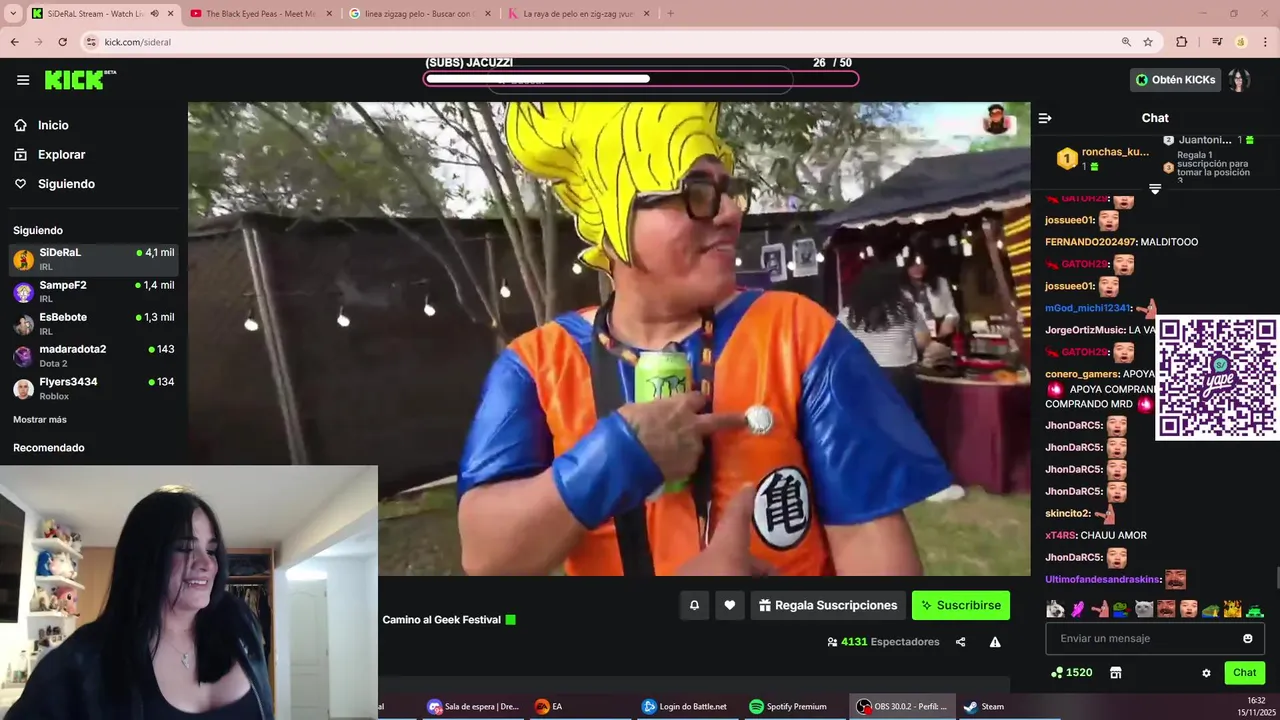Image resolution: width=1280 pixels, height=720 pixels.
Task: Select Flyers3434 channel in following list
Action: [94, 389]
